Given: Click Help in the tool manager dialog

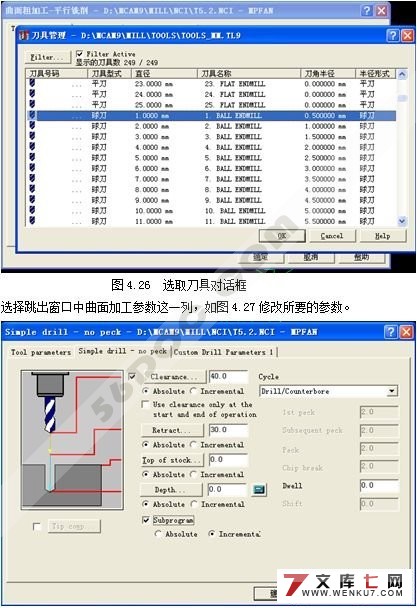Looking at the screenshot, I should 383,236.
